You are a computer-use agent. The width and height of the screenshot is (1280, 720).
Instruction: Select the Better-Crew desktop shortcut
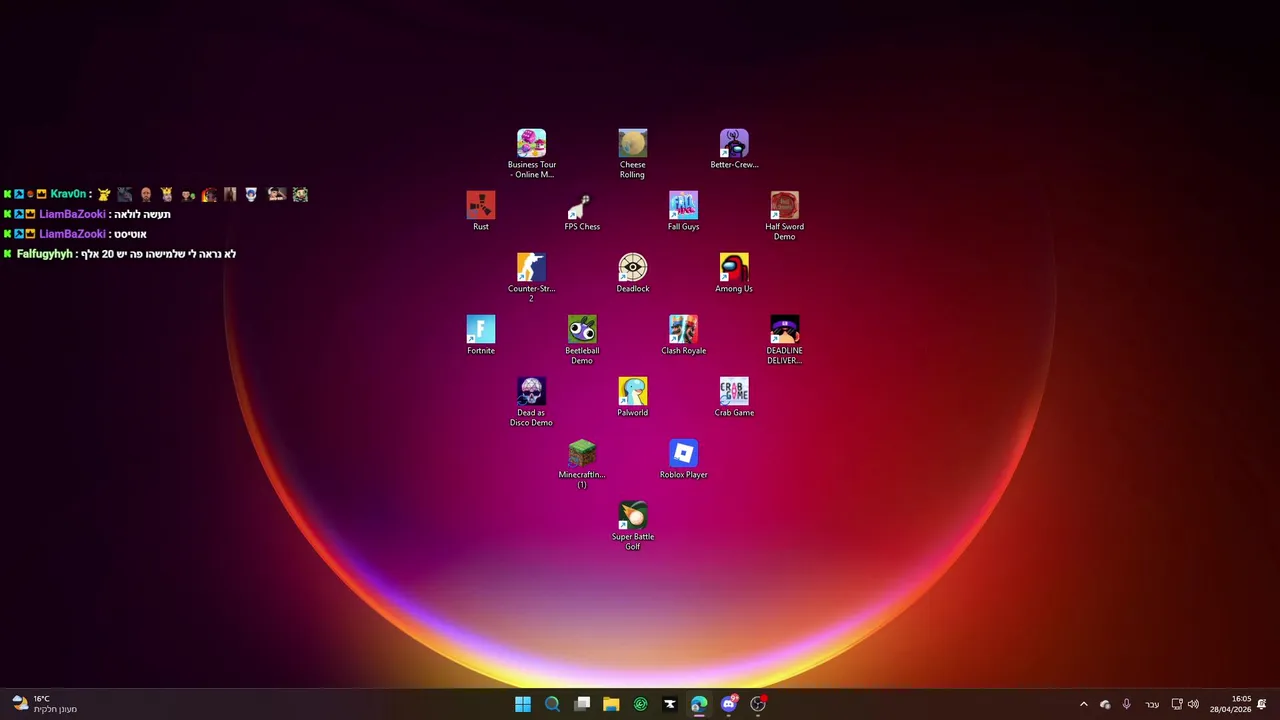734,149
